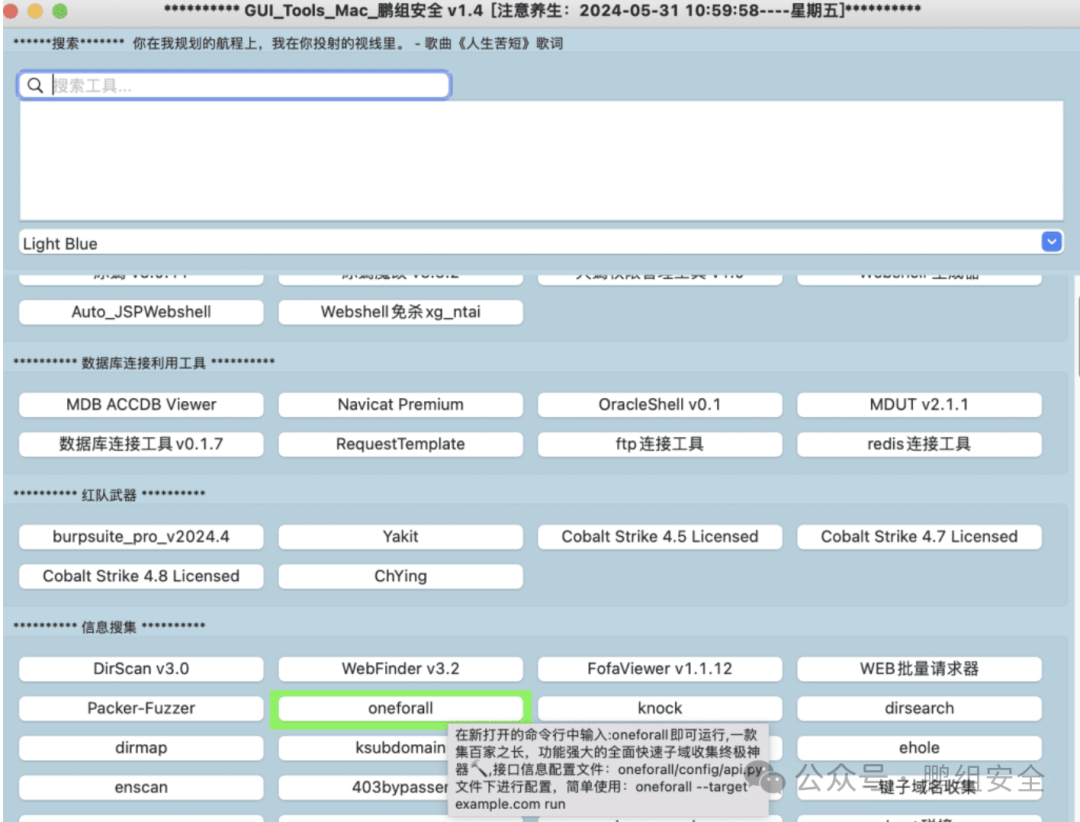Open 数据库连接工具 v0.1.7
The height and width of the screenshot is (822, 1080).
(x=141, y=444)
